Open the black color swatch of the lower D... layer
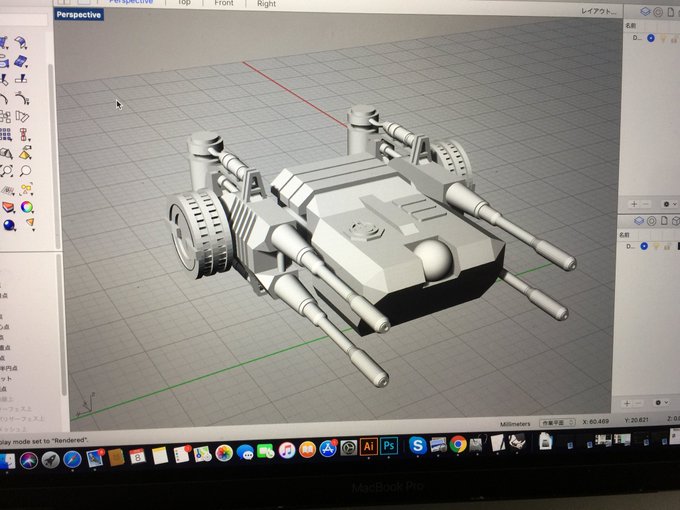 [x=678, y=246]
